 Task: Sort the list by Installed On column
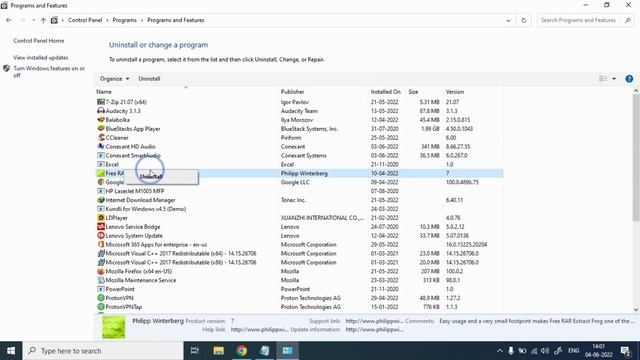pyautogui.click(x=386, y=92)
